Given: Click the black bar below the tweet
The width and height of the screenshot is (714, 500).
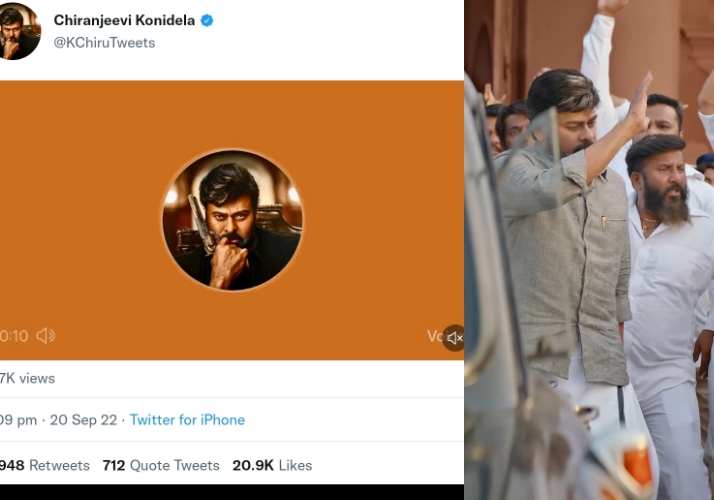Looking at the screenshot, I should (x=232, y=492).
